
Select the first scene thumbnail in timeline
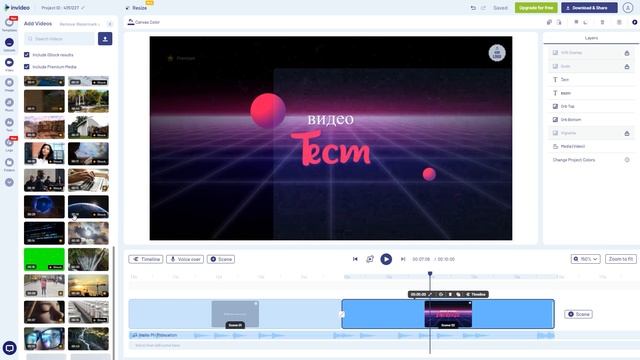pos(235,314)
